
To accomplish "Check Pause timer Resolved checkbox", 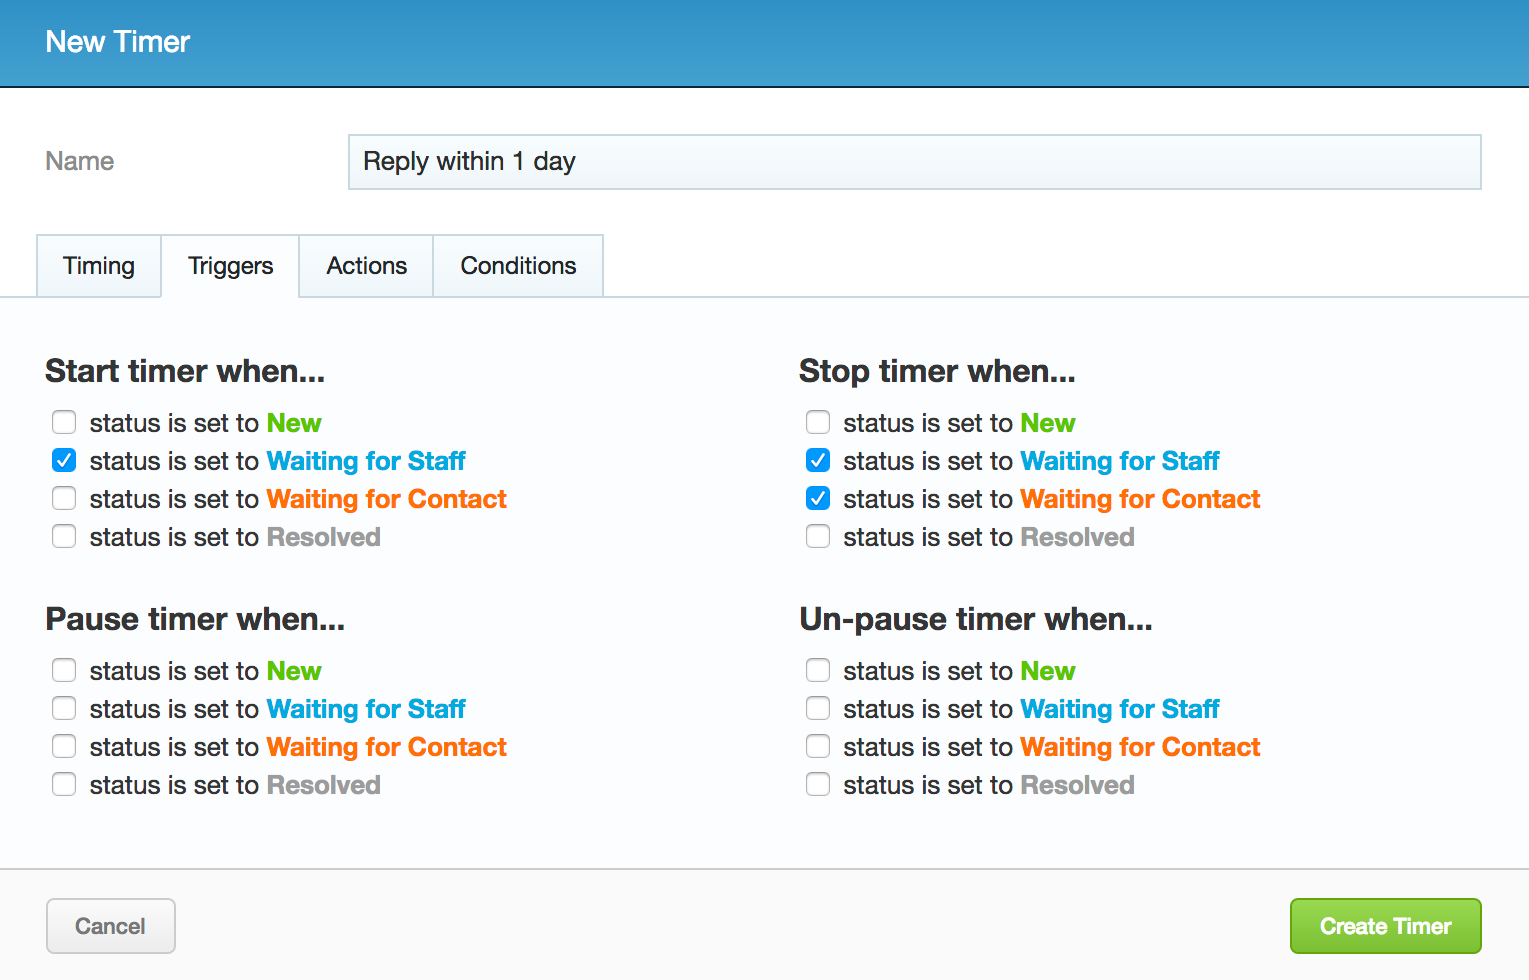I will 64,784.
